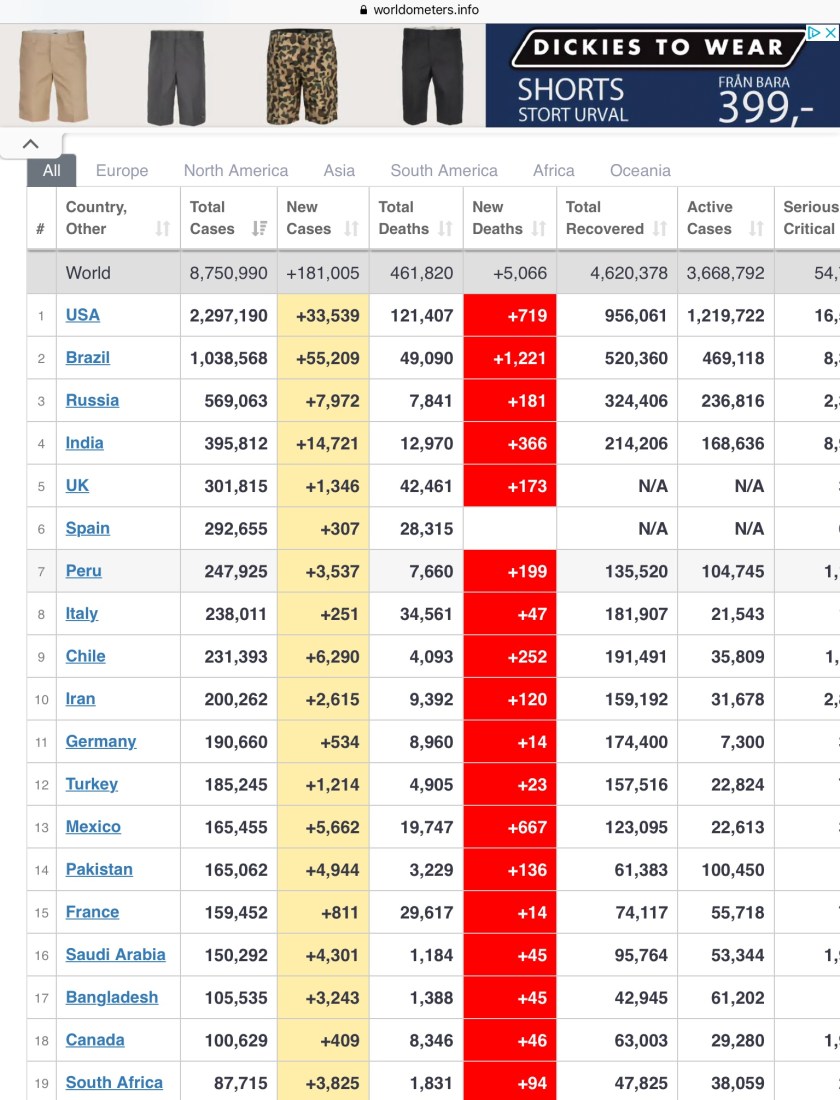Sort table by Total Cases sort icon

[259, 229]
